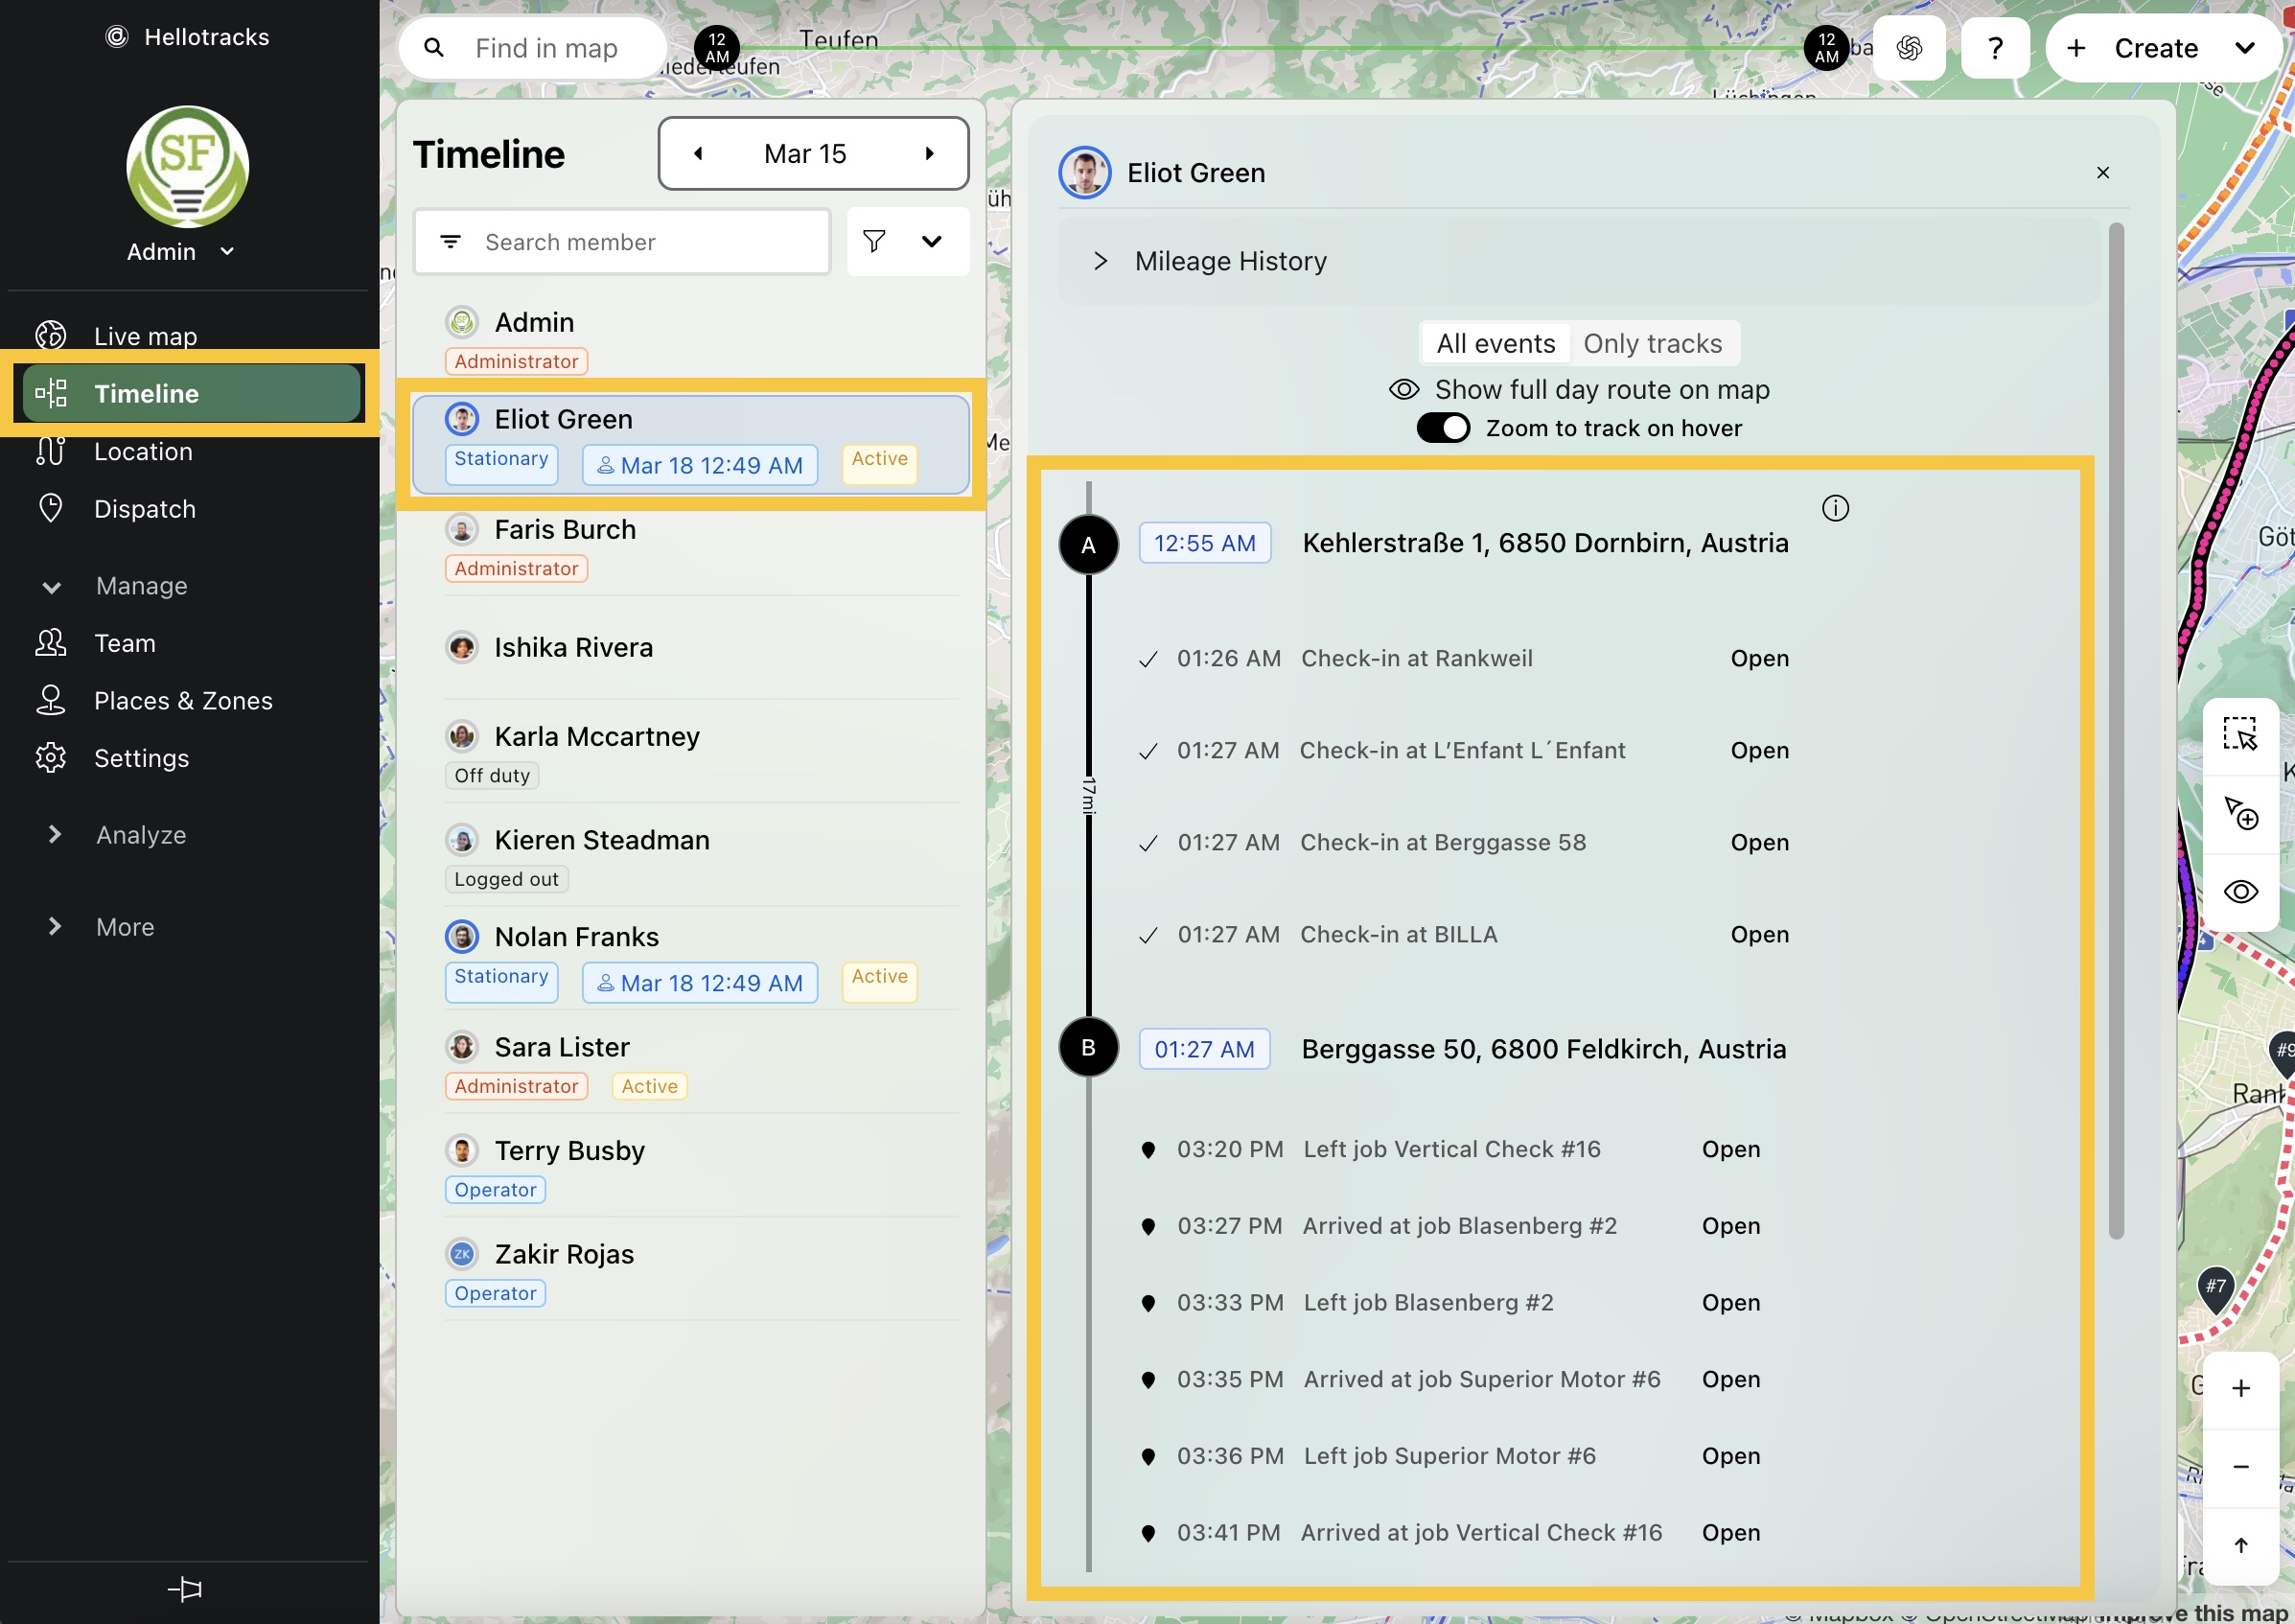The height and width of the screenshot is (1624, 2295).
Task: Open Places & Zones via its pin icon
Action: pyautogui.click(x=50, y=700)
